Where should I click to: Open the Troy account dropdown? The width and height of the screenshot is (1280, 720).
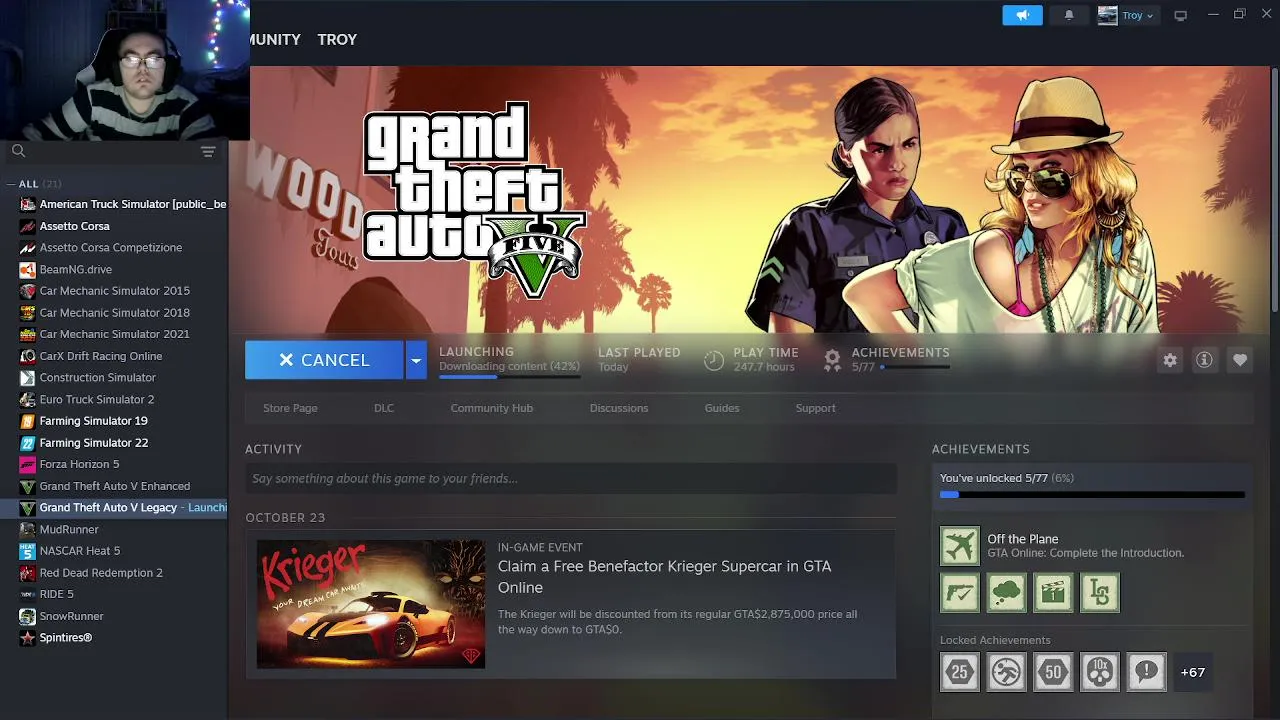coord(1126,15)
